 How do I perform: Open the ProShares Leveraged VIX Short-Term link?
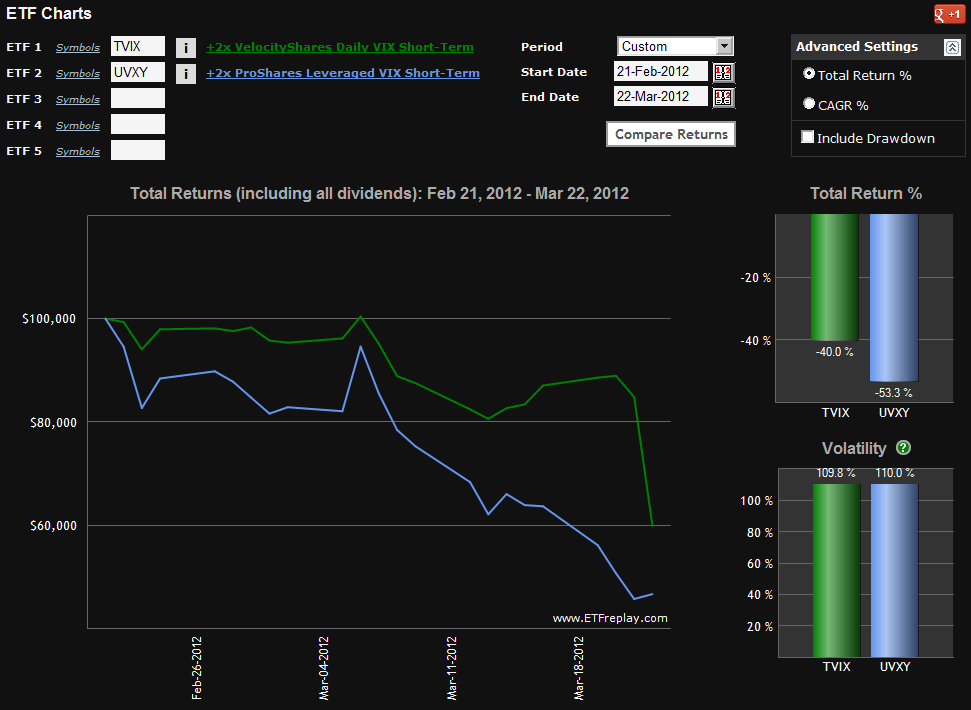[x=343, y=73]
